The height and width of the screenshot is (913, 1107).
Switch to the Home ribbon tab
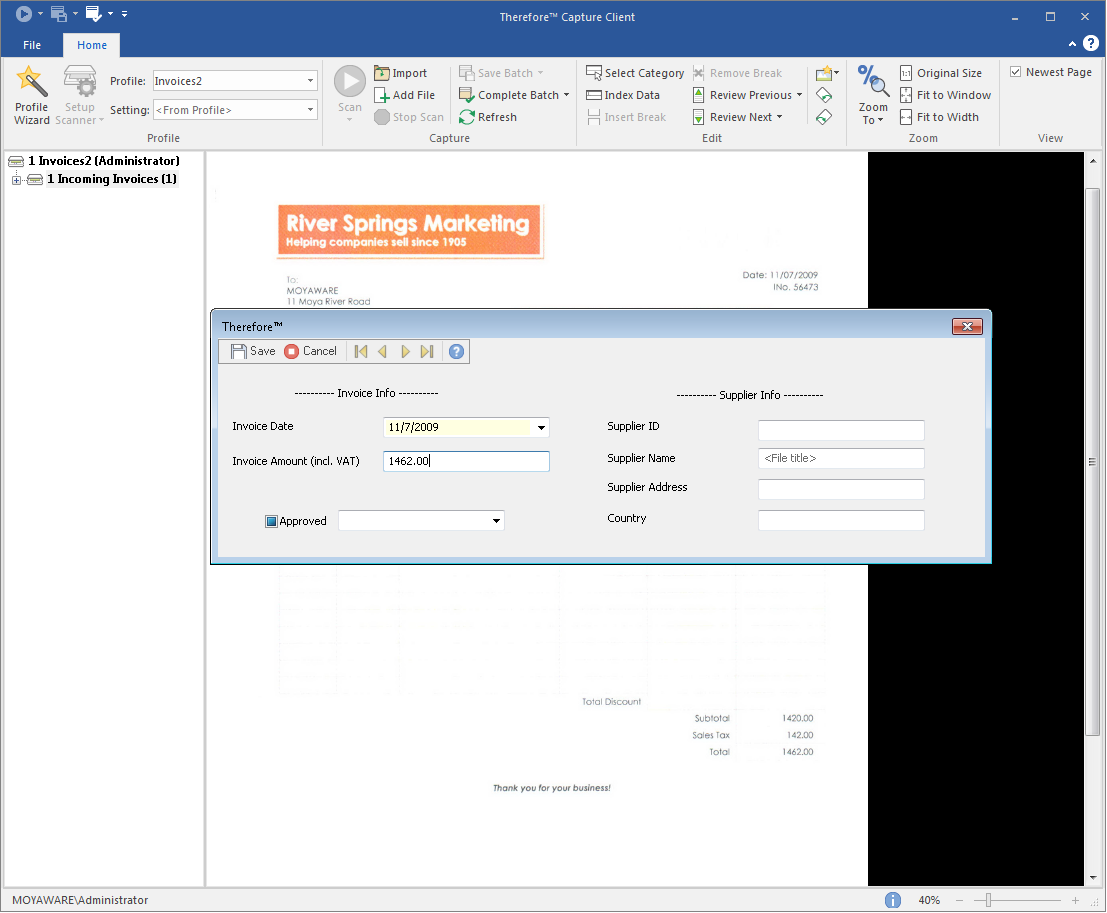(x=92, y=45)
